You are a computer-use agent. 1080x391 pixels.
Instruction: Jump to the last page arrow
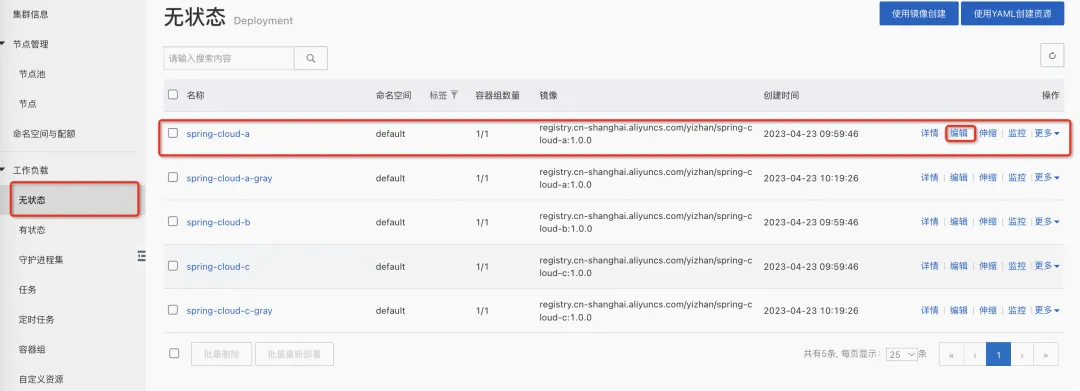tap(1046, 355)
